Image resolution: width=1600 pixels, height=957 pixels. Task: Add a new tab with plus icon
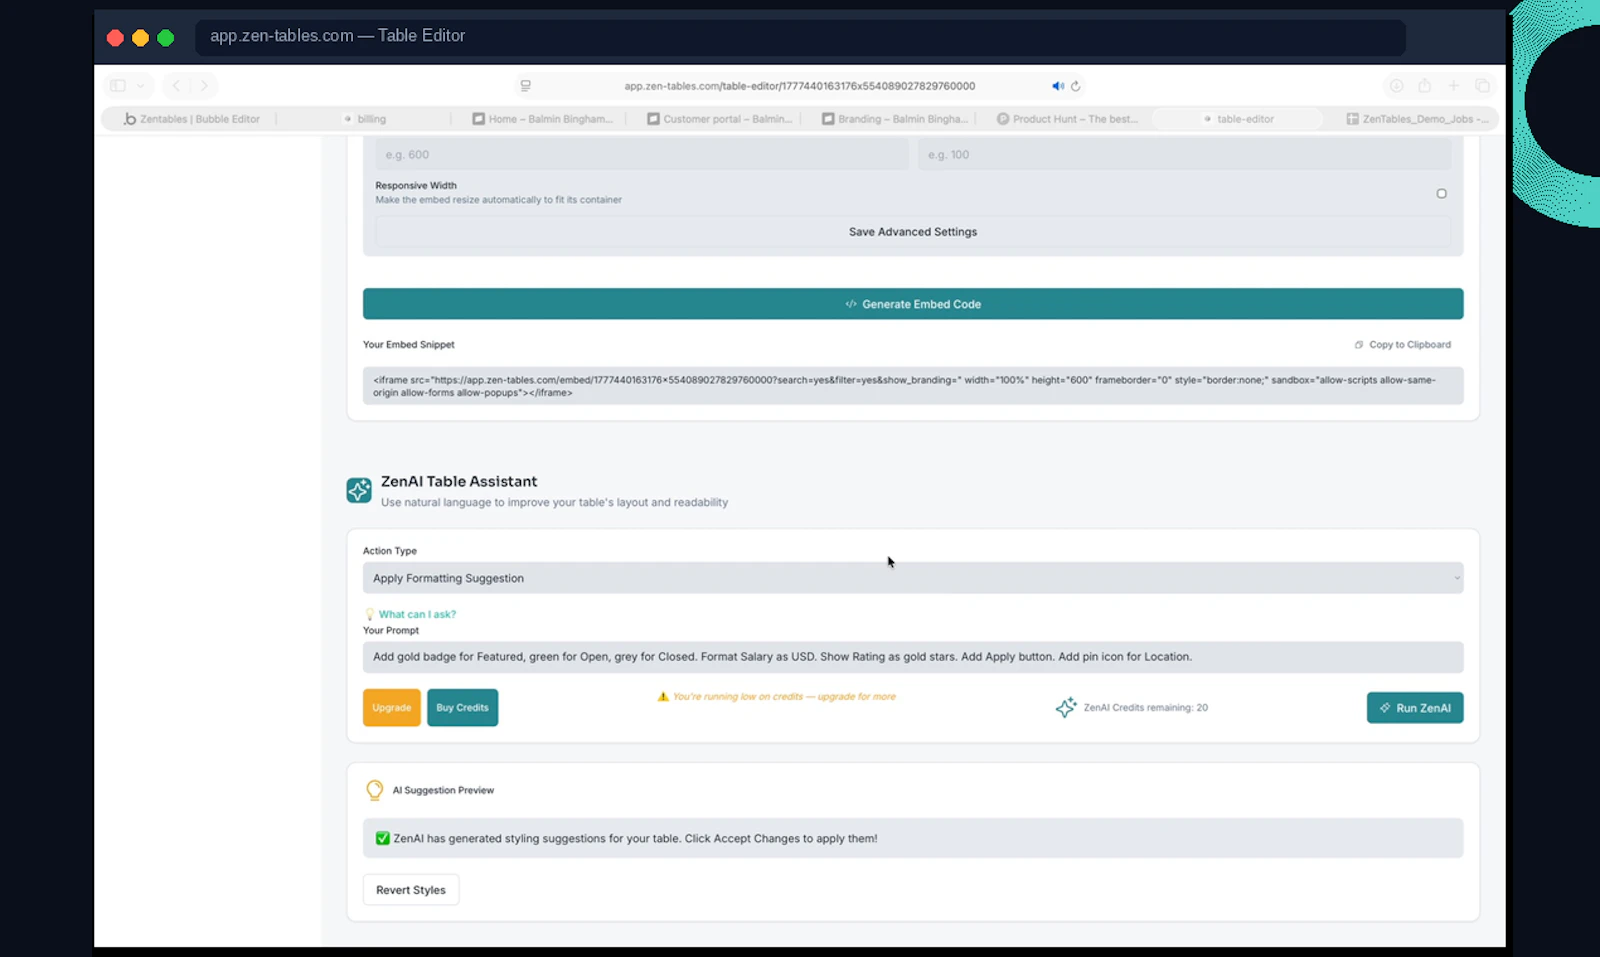click(1453, 86)
